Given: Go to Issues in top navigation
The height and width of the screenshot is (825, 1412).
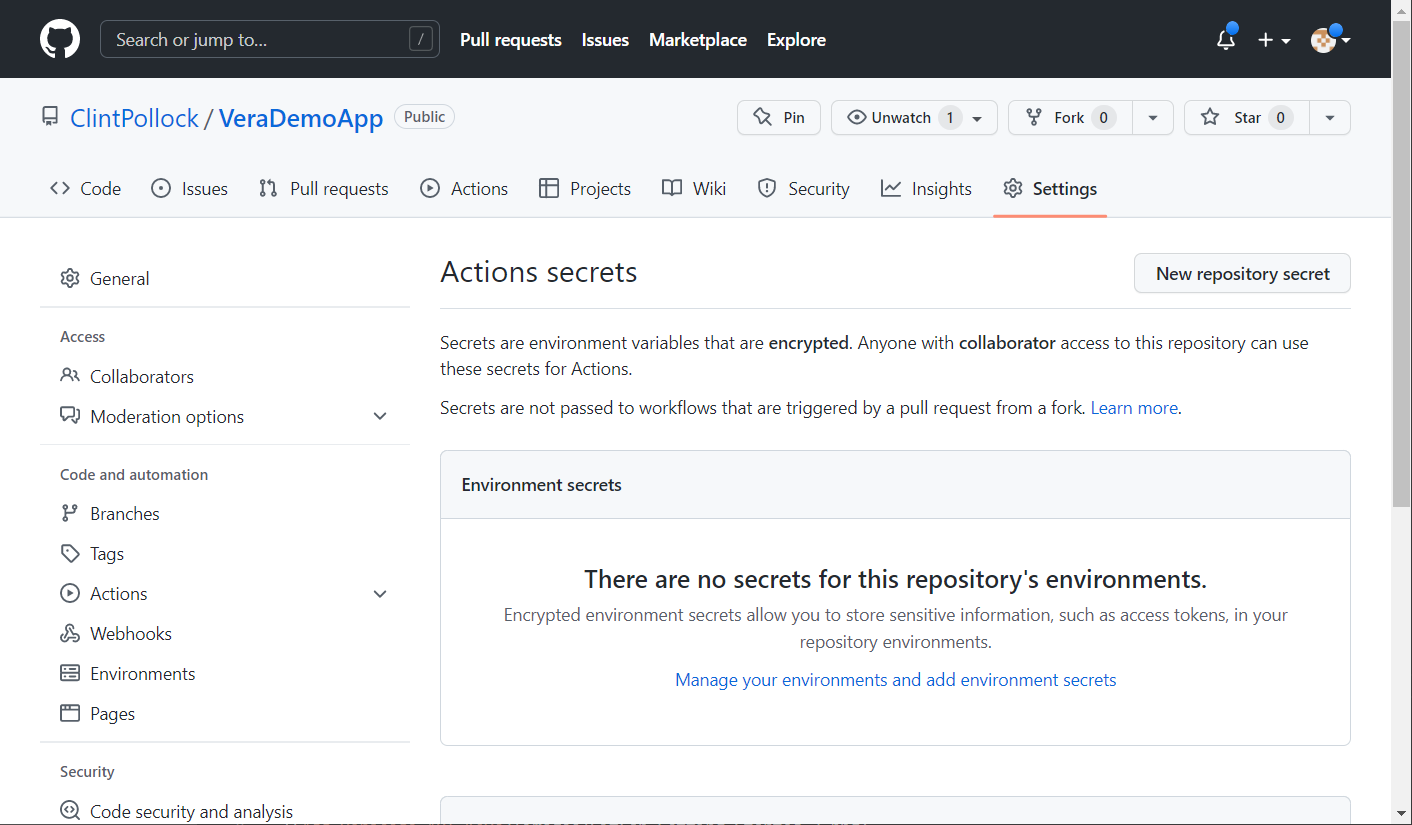Looking at the screenshot, I should 605,40.
